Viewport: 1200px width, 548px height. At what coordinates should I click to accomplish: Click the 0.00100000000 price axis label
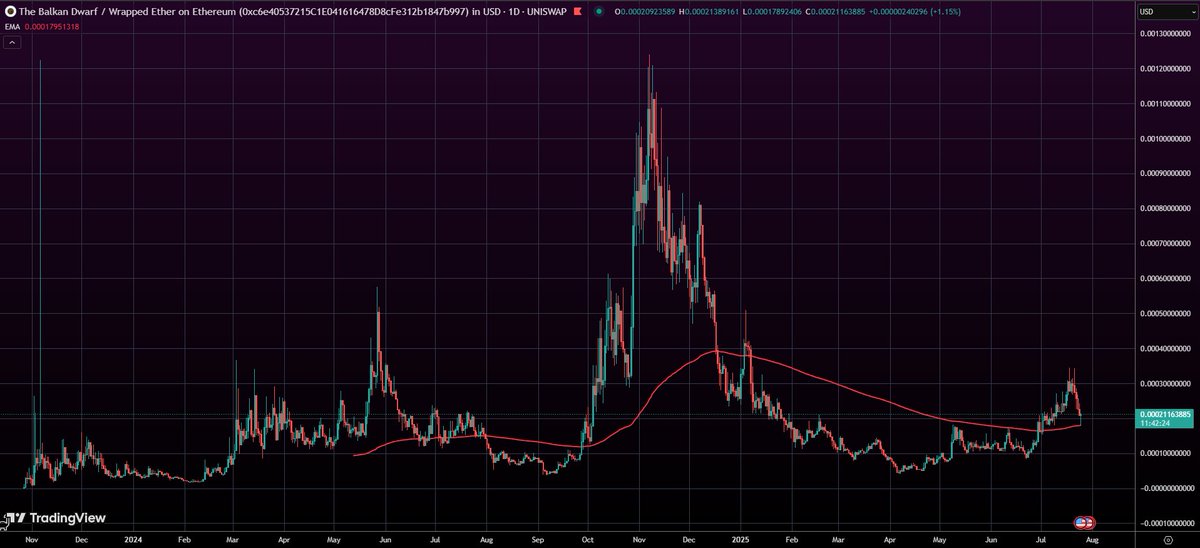point(1166,138)
